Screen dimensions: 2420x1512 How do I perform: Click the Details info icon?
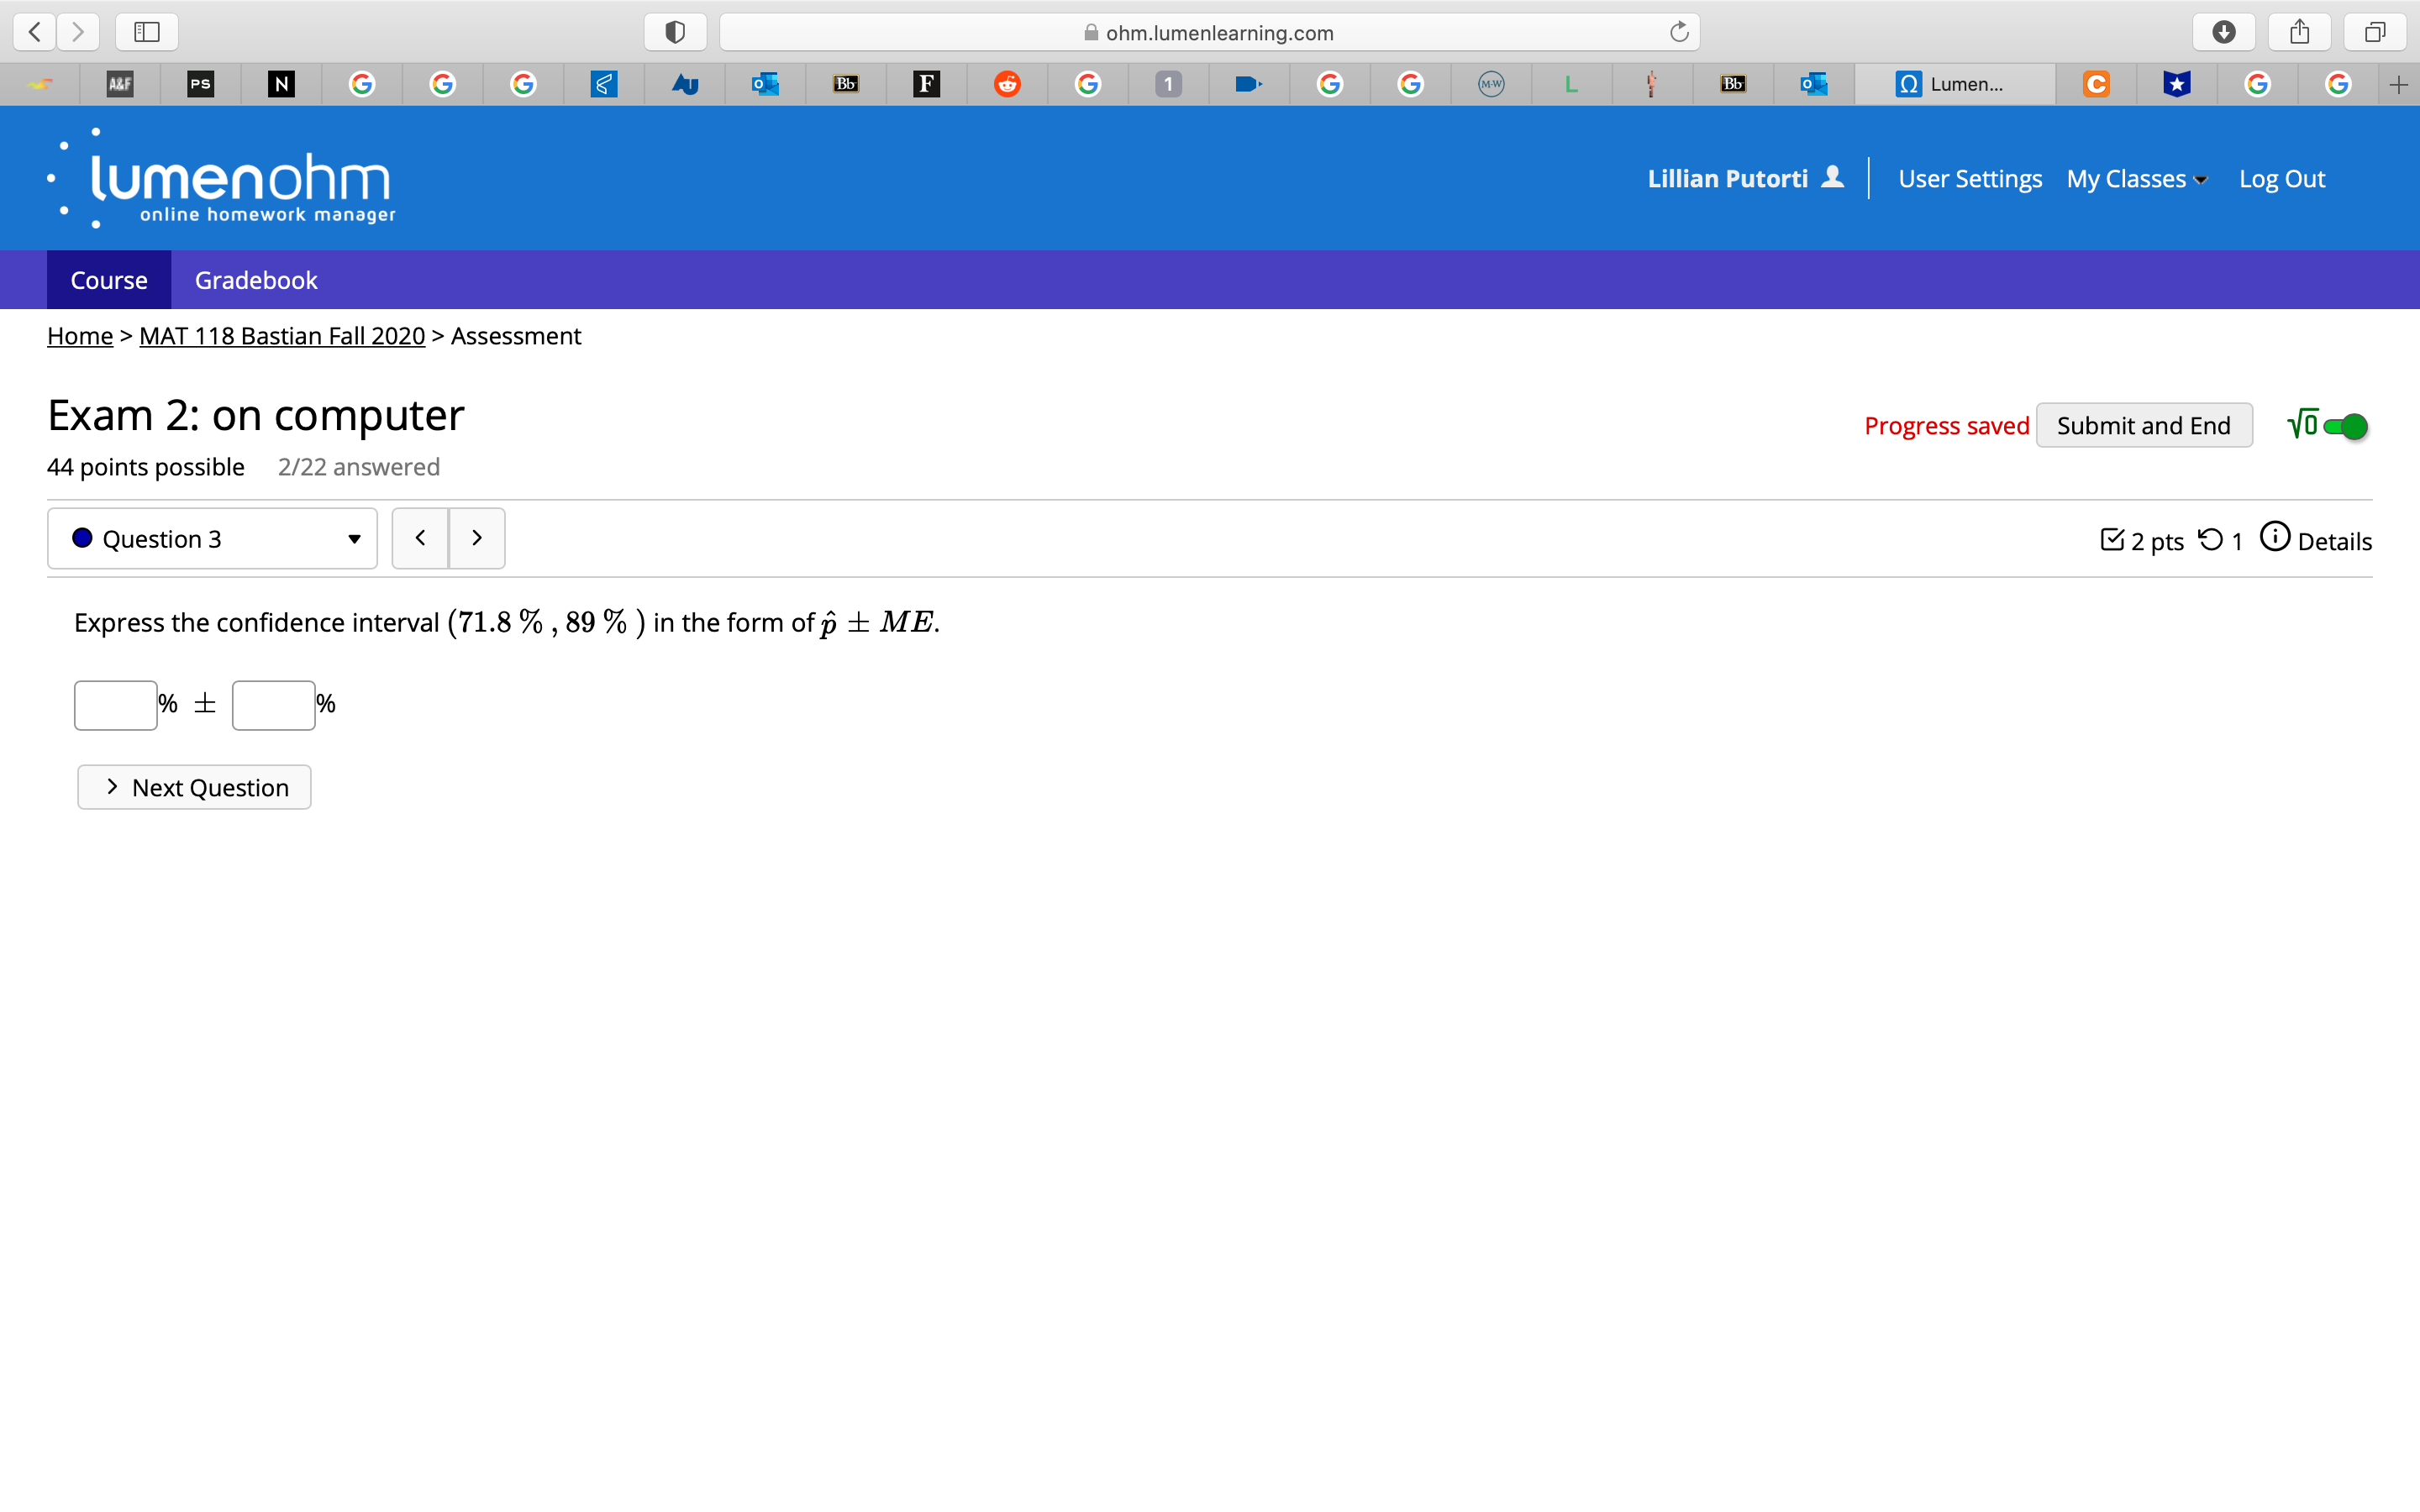point(2274,537)
